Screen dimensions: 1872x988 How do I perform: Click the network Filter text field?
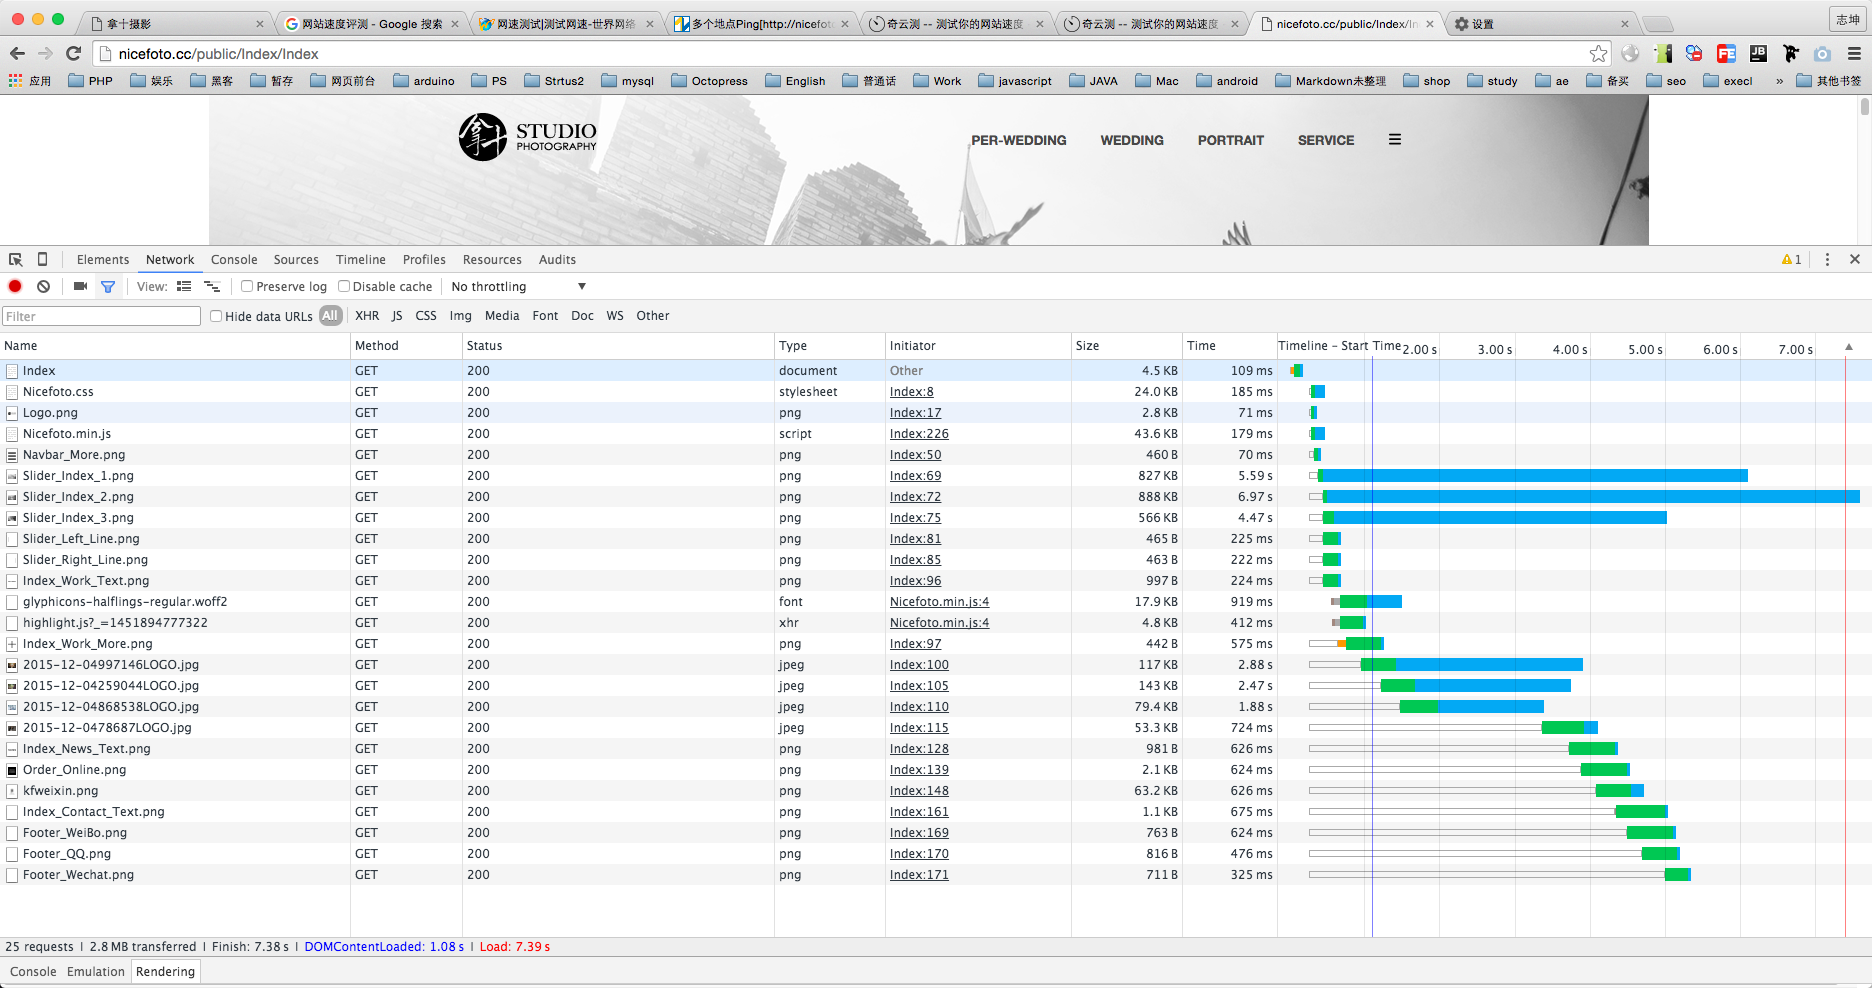(101, 316)
